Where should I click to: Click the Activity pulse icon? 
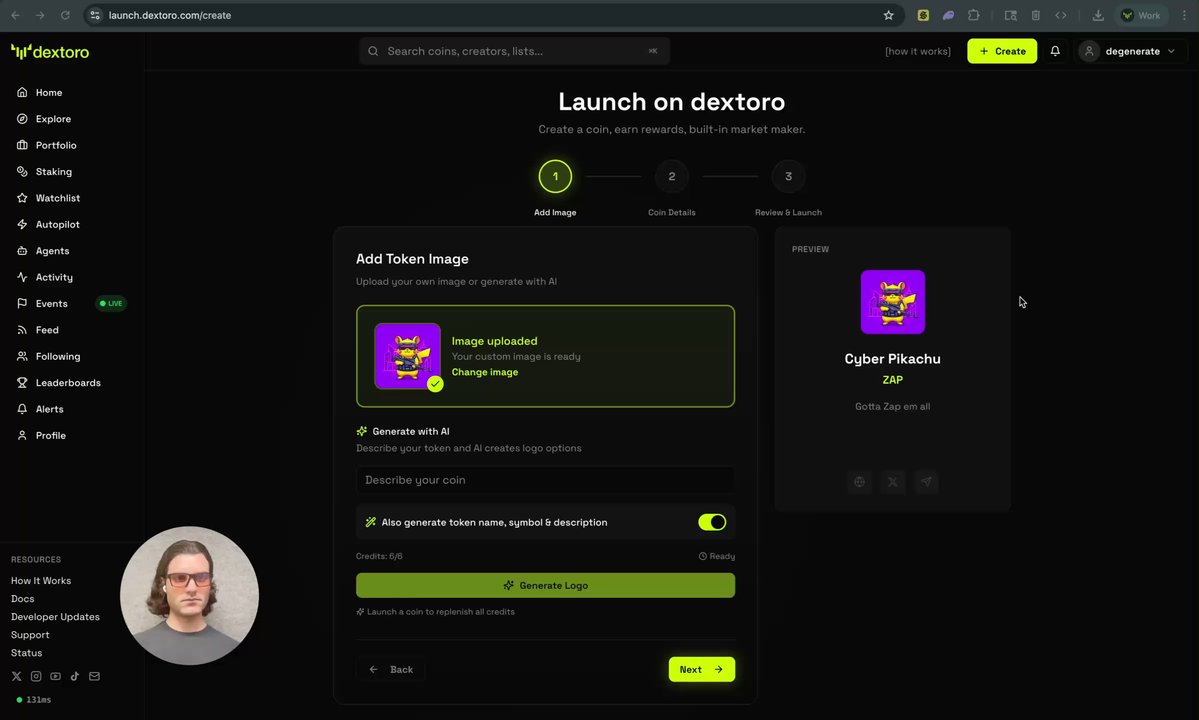pyautogui.click(x=22, y=277)
